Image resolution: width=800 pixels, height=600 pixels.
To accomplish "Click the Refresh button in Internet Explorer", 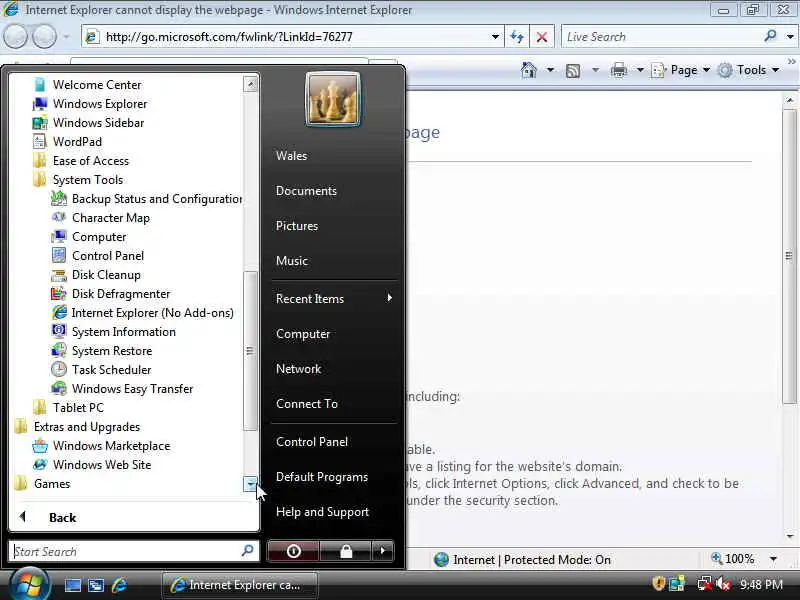I will [x=517, y=37].
